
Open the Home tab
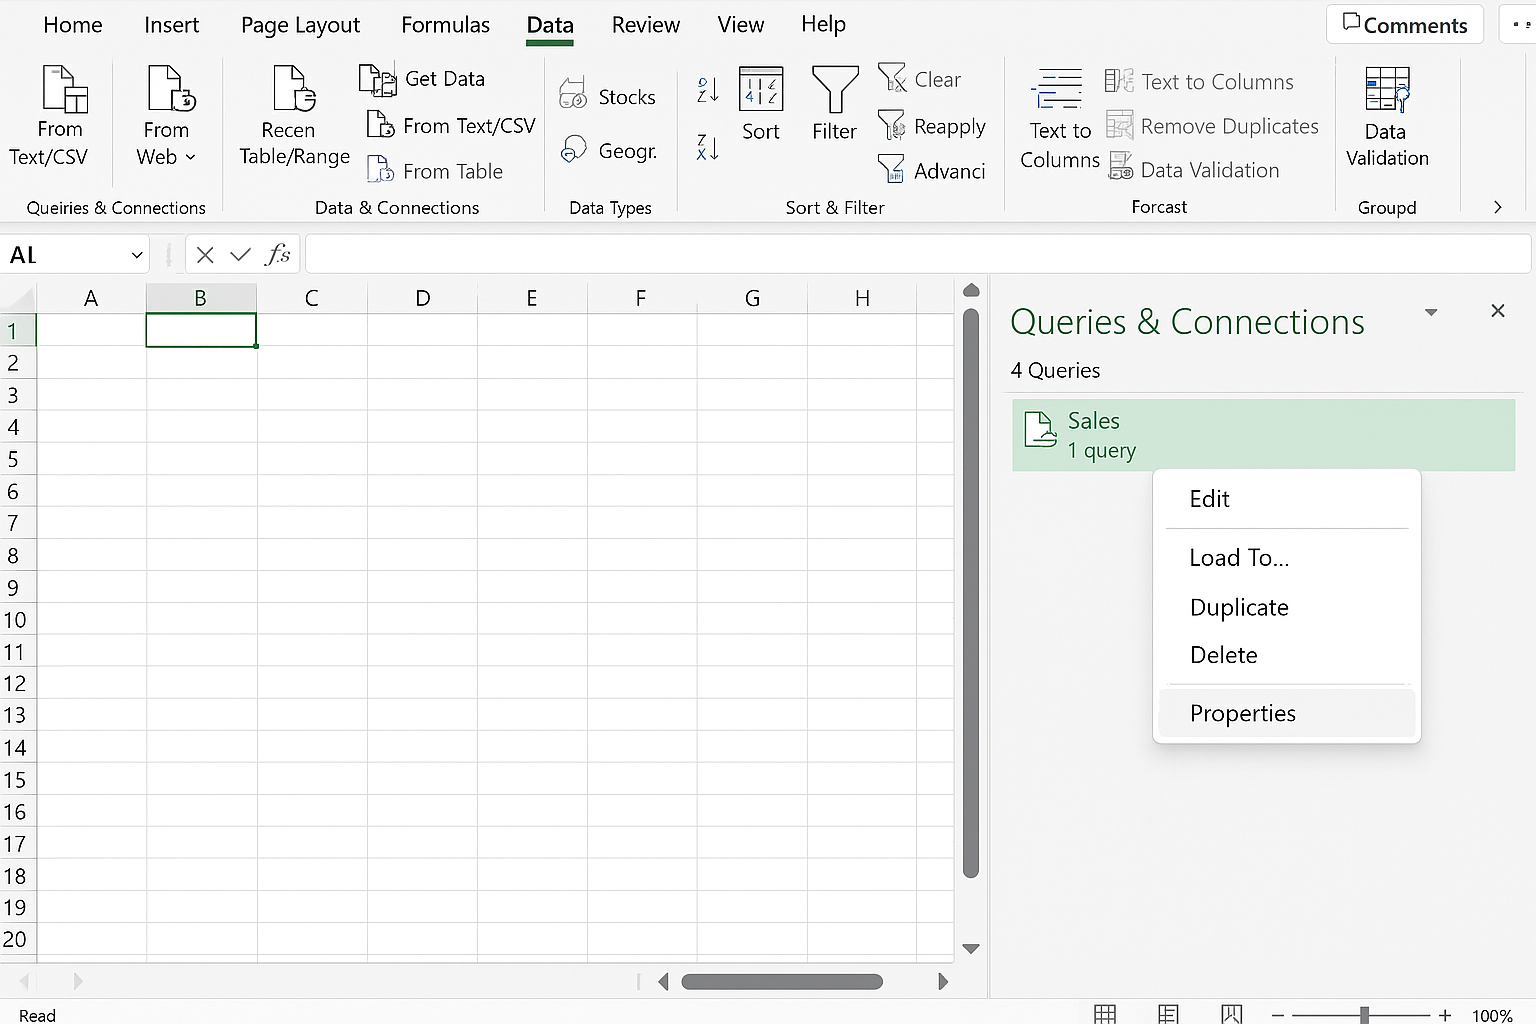pos(73,25)
